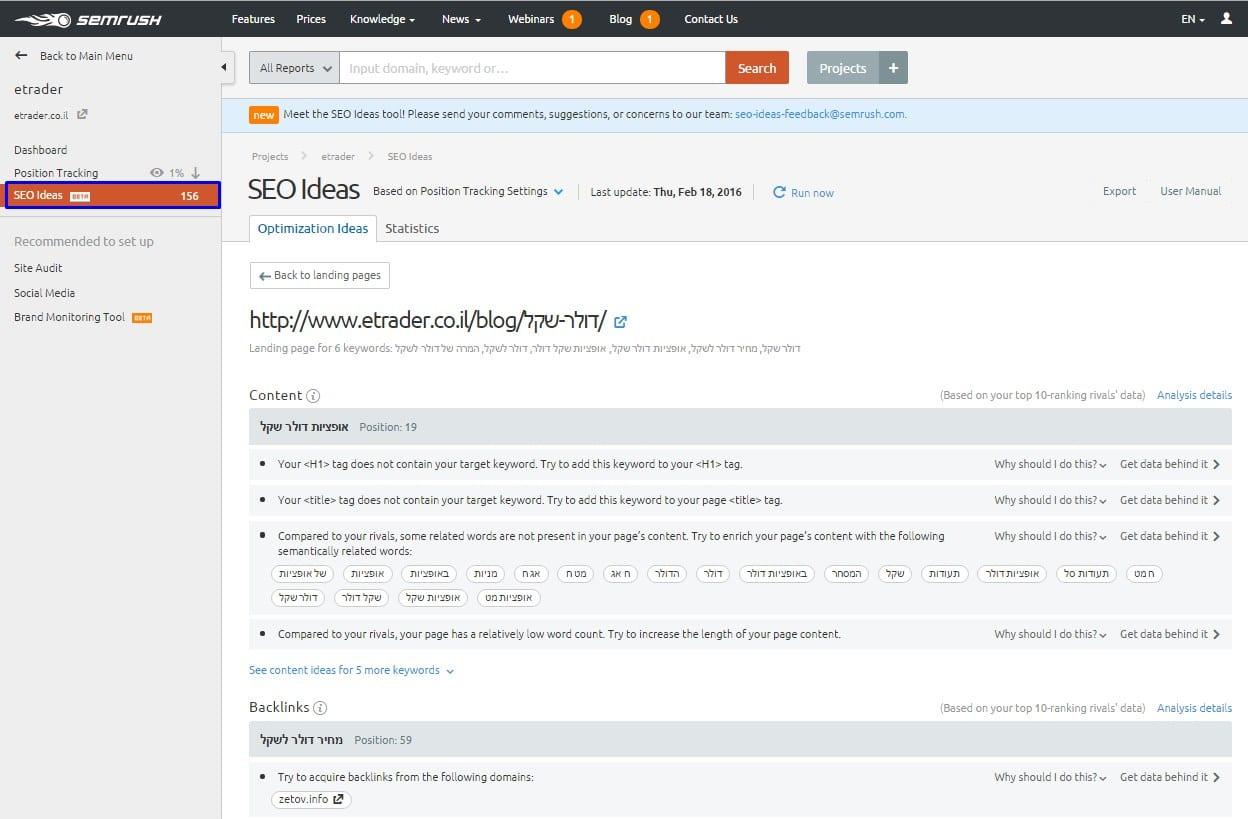Expand Why should I do this for title tag
This screenshot has height=819, width=1248.
pos(1050,500)
